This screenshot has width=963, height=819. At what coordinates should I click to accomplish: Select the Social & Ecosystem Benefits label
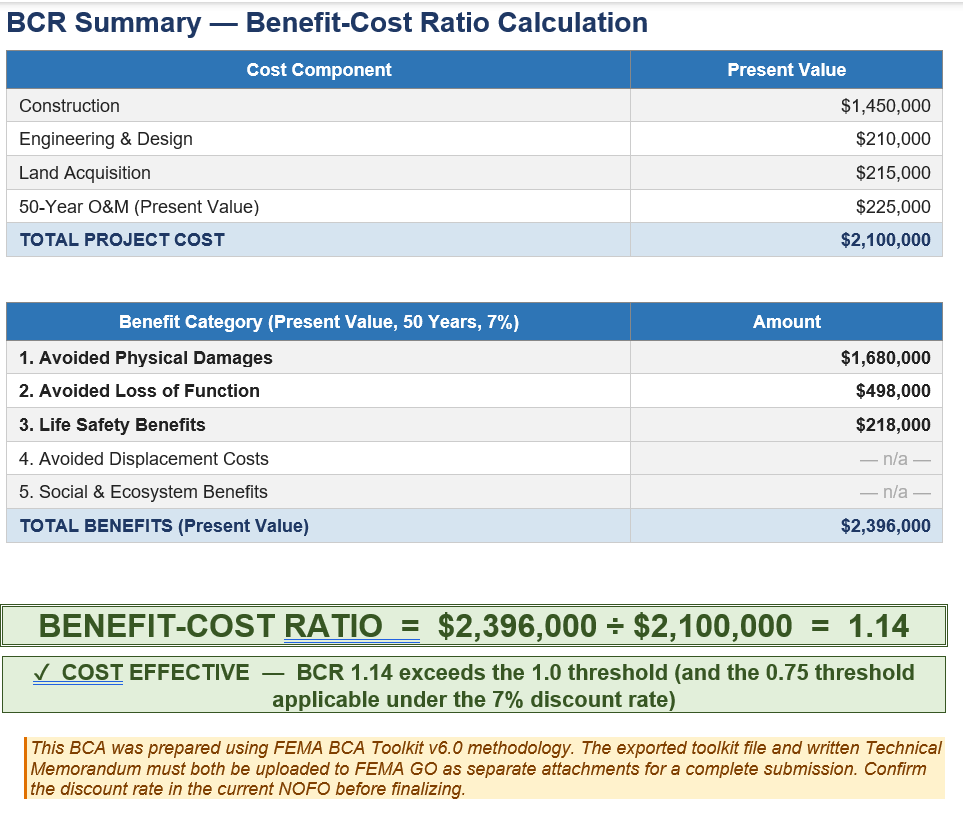pos(143,492)
